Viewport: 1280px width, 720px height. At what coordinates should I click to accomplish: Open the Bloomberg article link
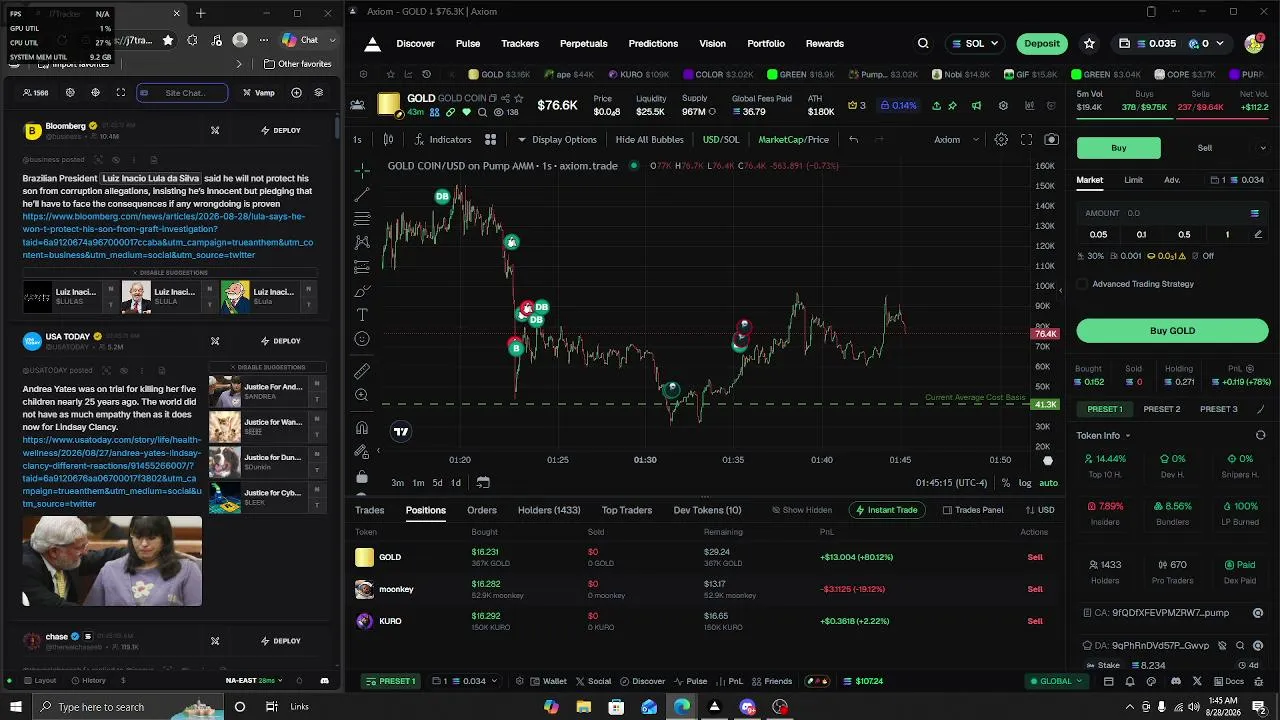tap(168, 236)
